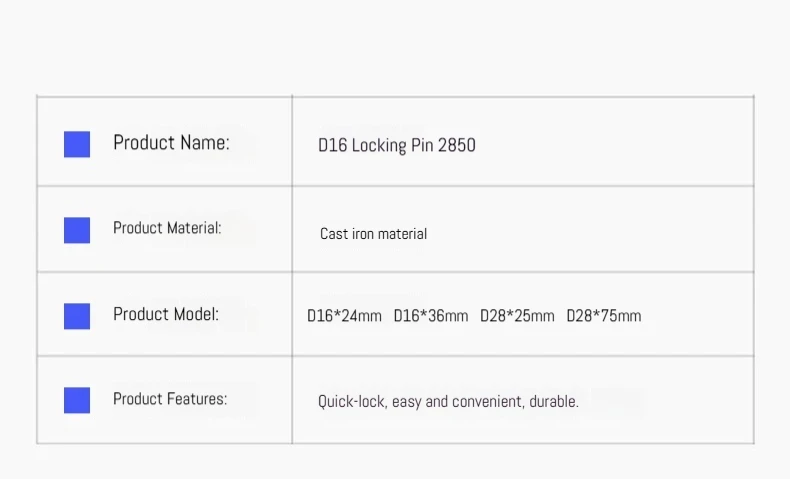Image resolution: width=790 pixels, height=479 pixels.
Task: Click 'material' after the words Cast iron
Action: [x=403, y=234]
